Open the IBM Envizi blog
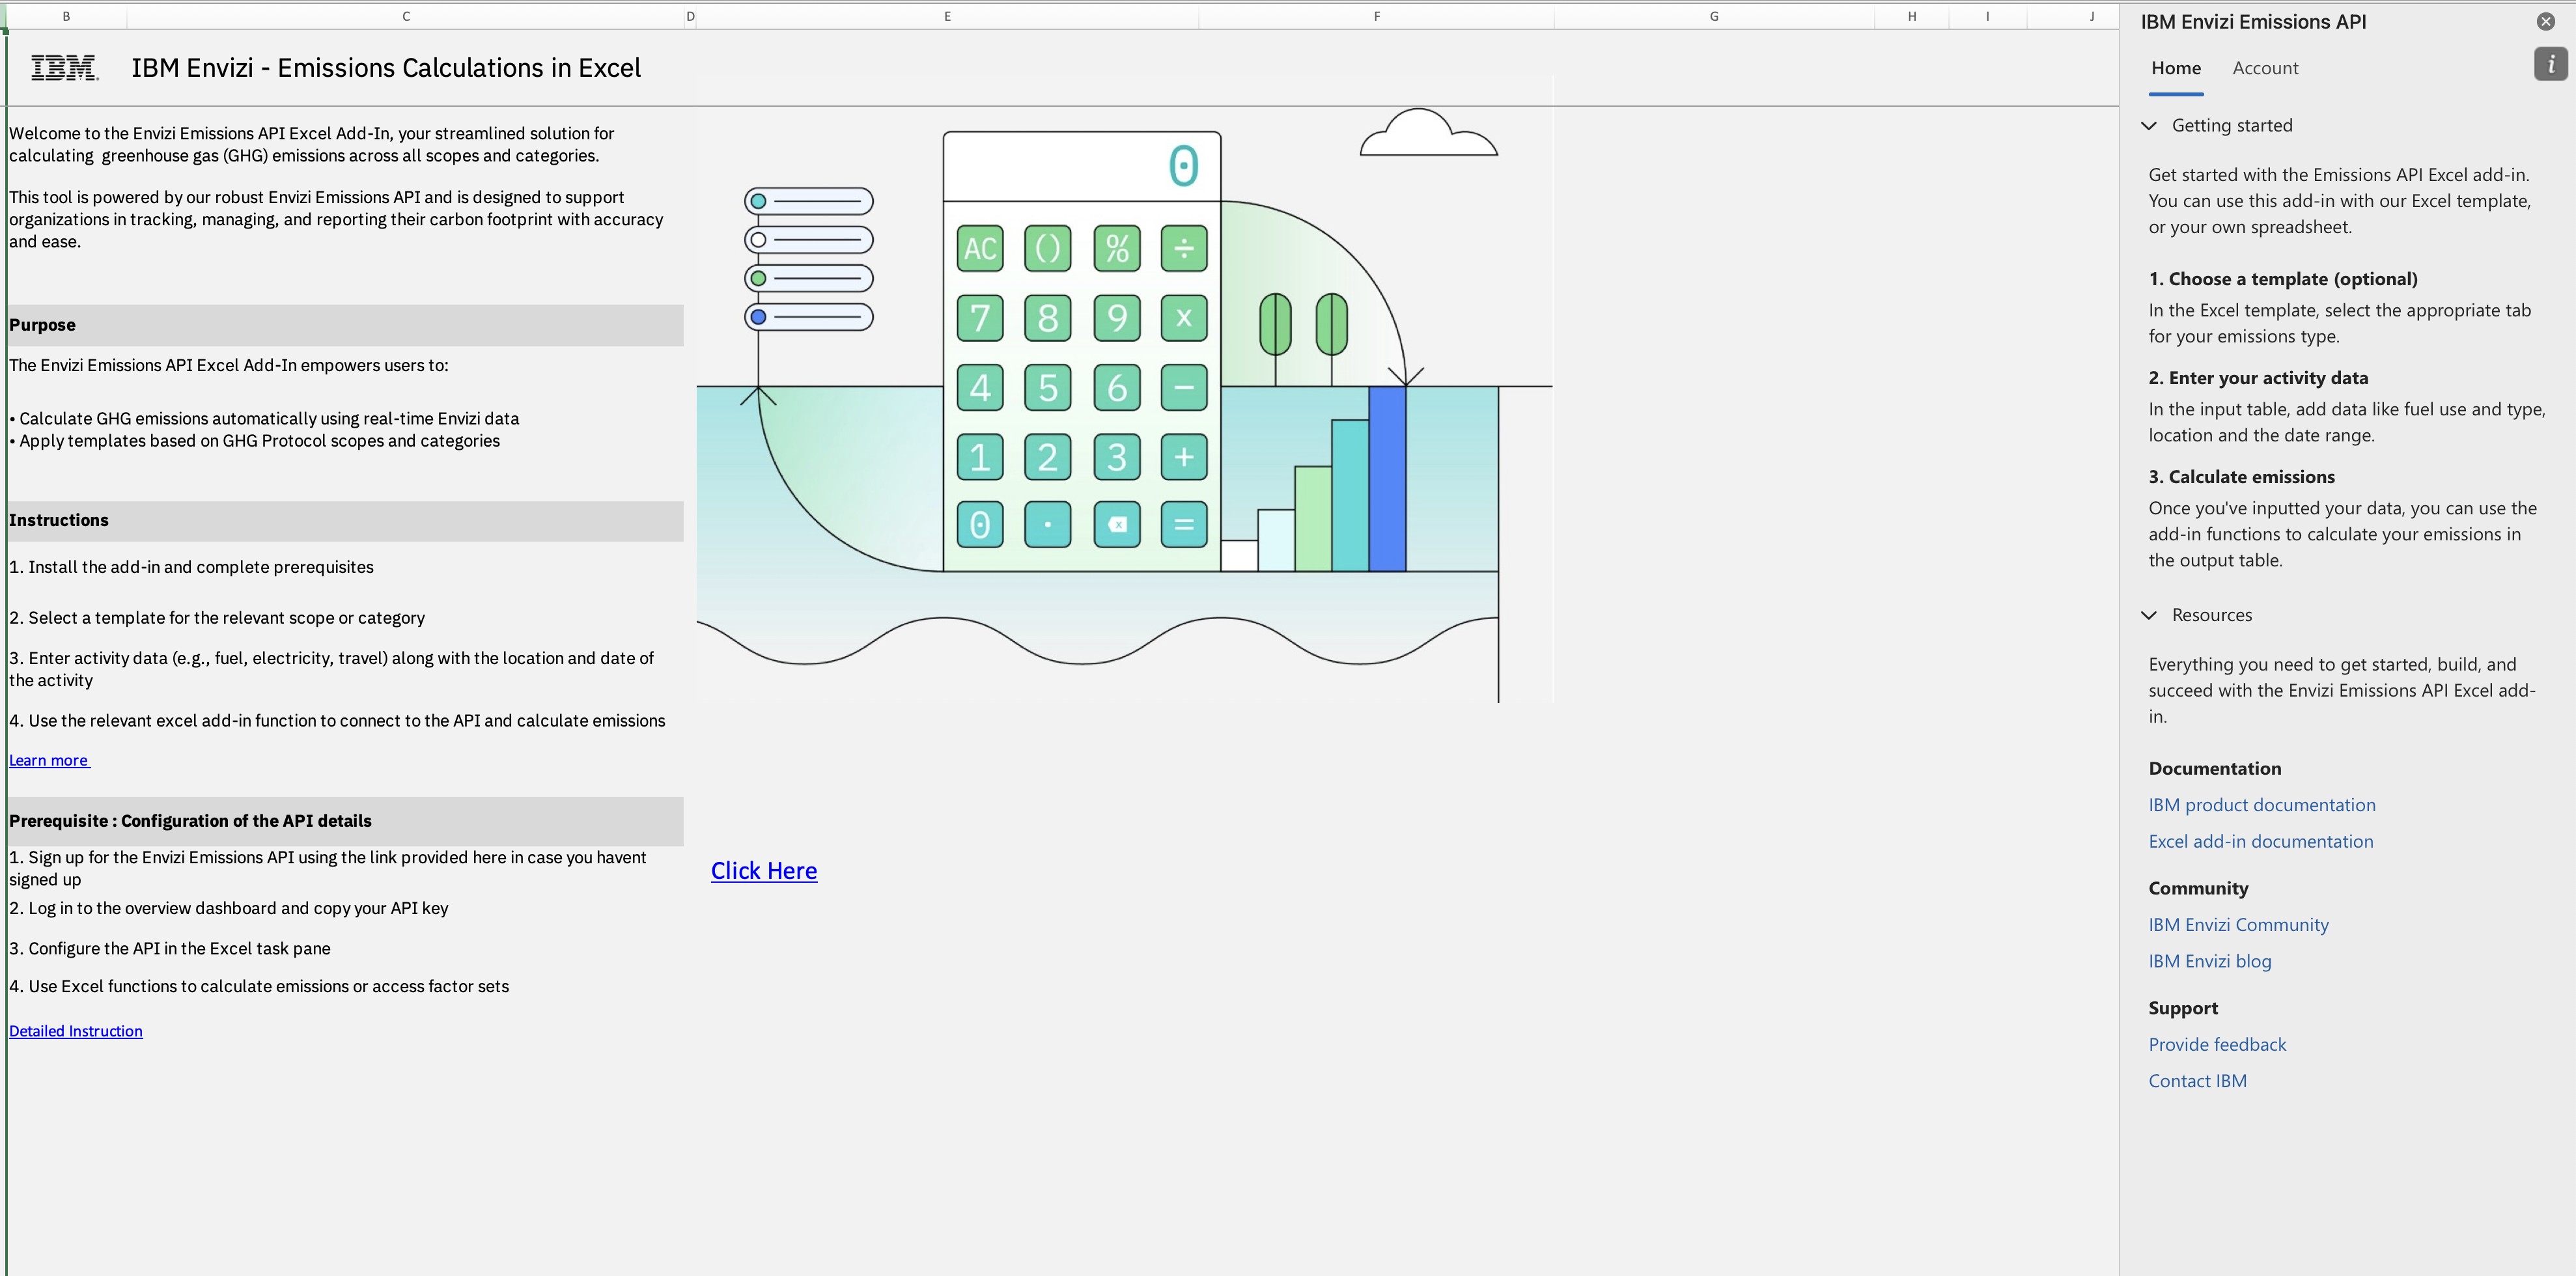This screenshot has width=2576, height=1276. pos(2209,961)
